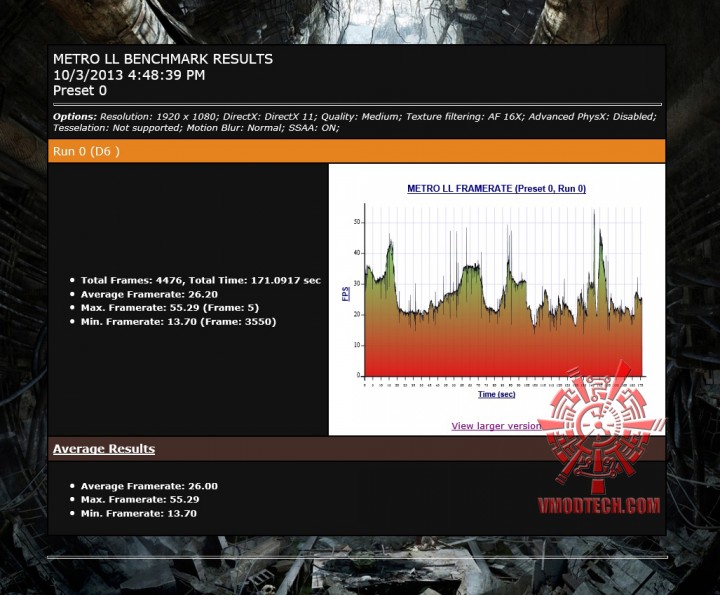Click 'Max. Framerate: 55.29 (Frame: 5)'
Image resolution: width=720 pixels, height=595 pixels.
pyautogui.click(x=170, y=308)
